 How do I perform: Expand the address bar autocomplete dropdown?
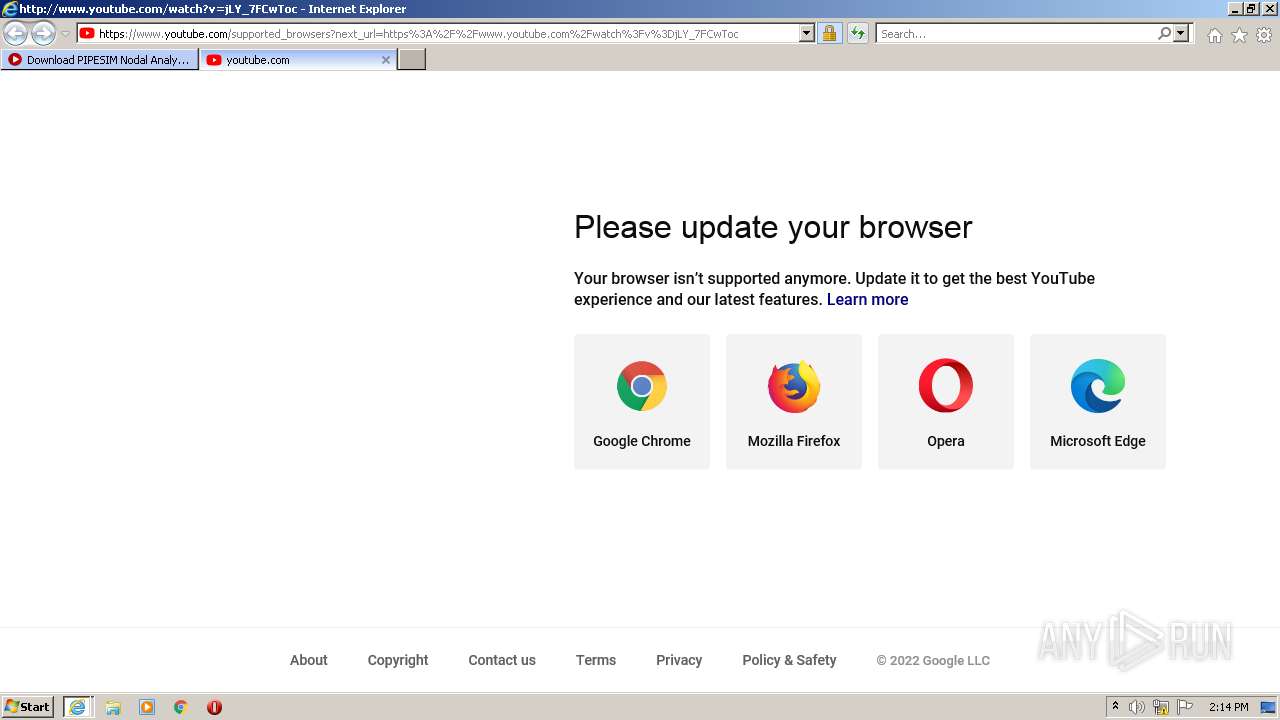[x=807, y=34]
